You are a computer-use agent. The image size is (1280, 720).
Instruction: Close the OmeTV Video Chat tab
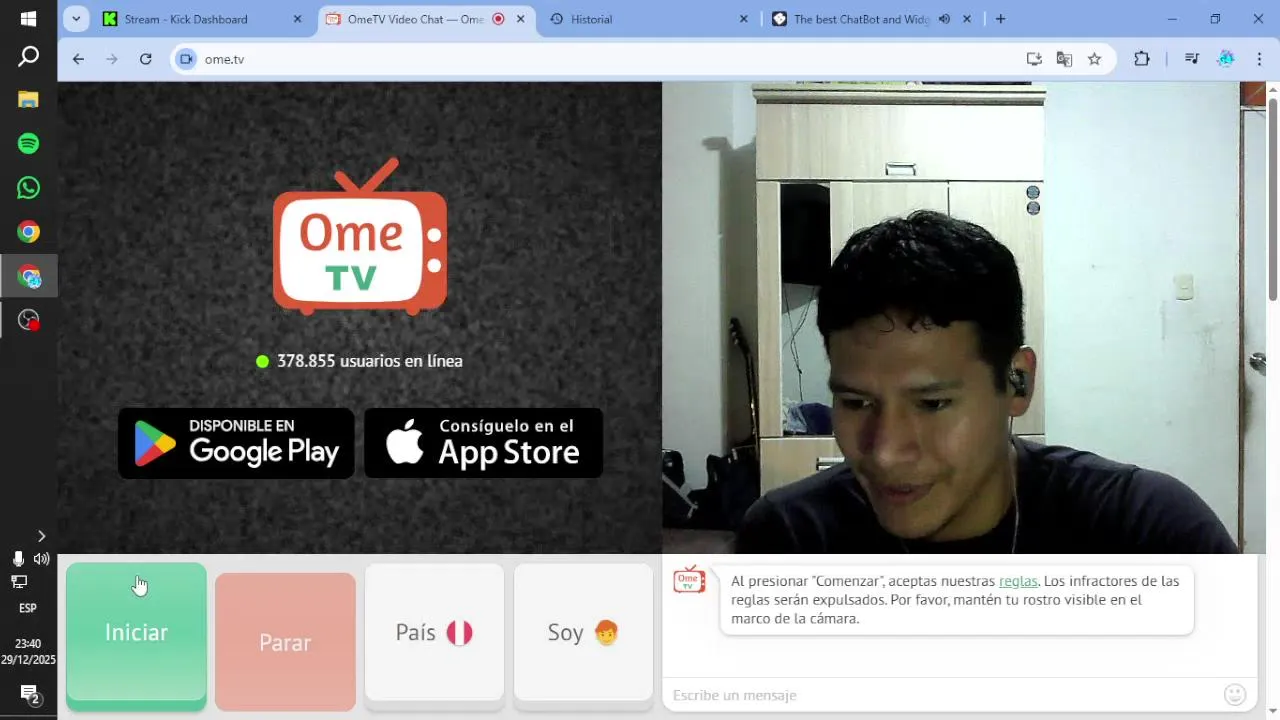[x=520, y=19]
